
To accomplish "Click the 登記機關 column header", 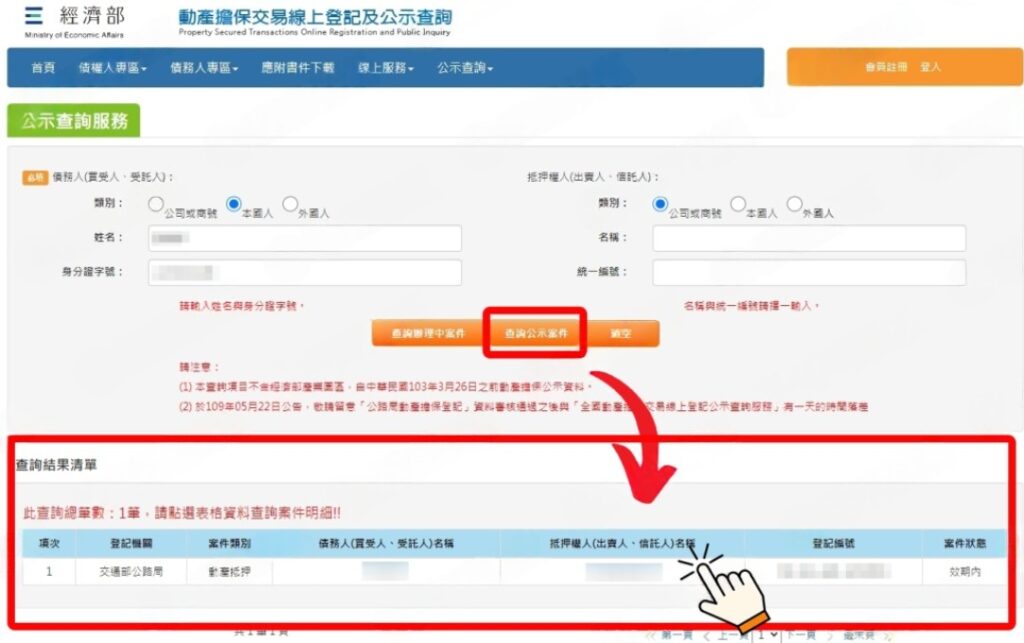I will (x=131, y=543).
